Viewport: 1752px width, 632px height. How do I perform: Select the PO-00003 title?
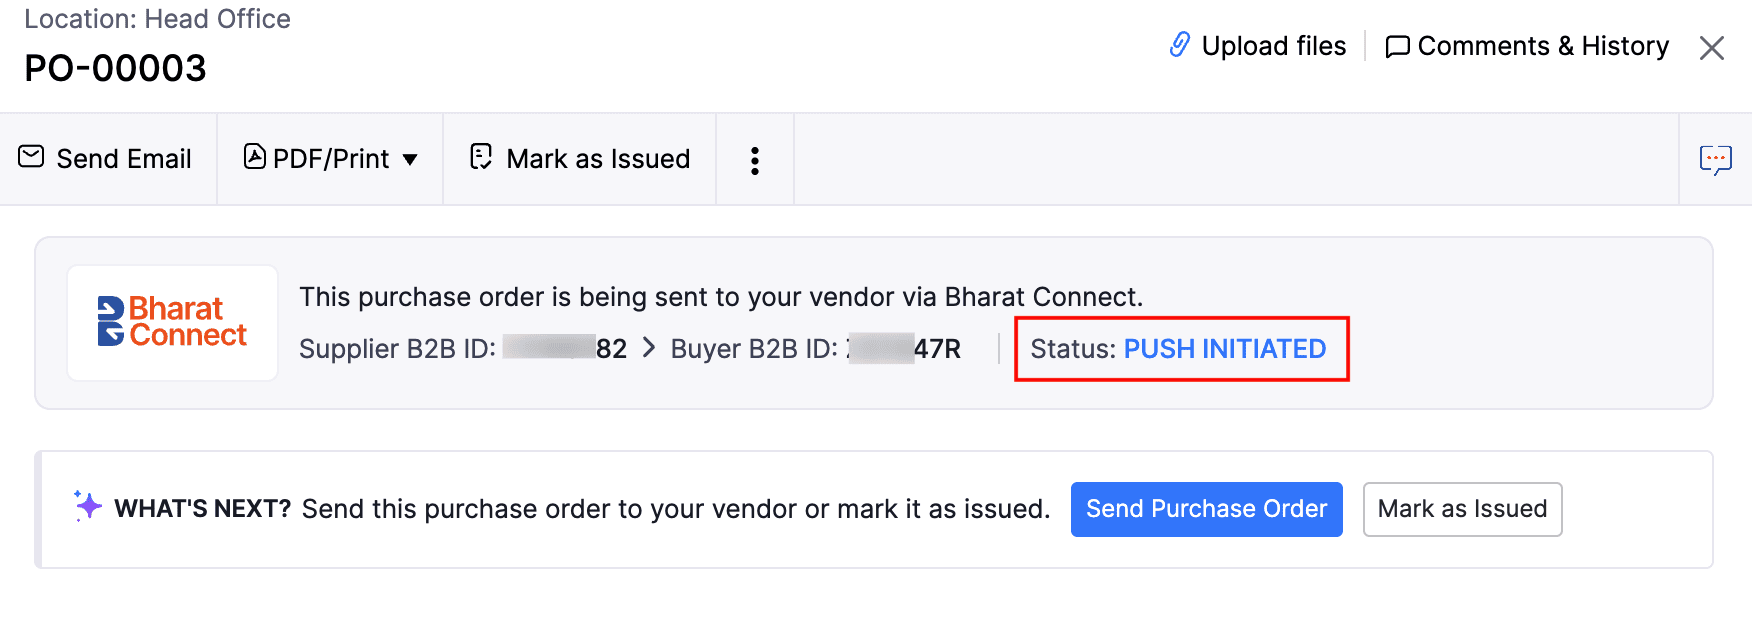click(x=115, y=68)
